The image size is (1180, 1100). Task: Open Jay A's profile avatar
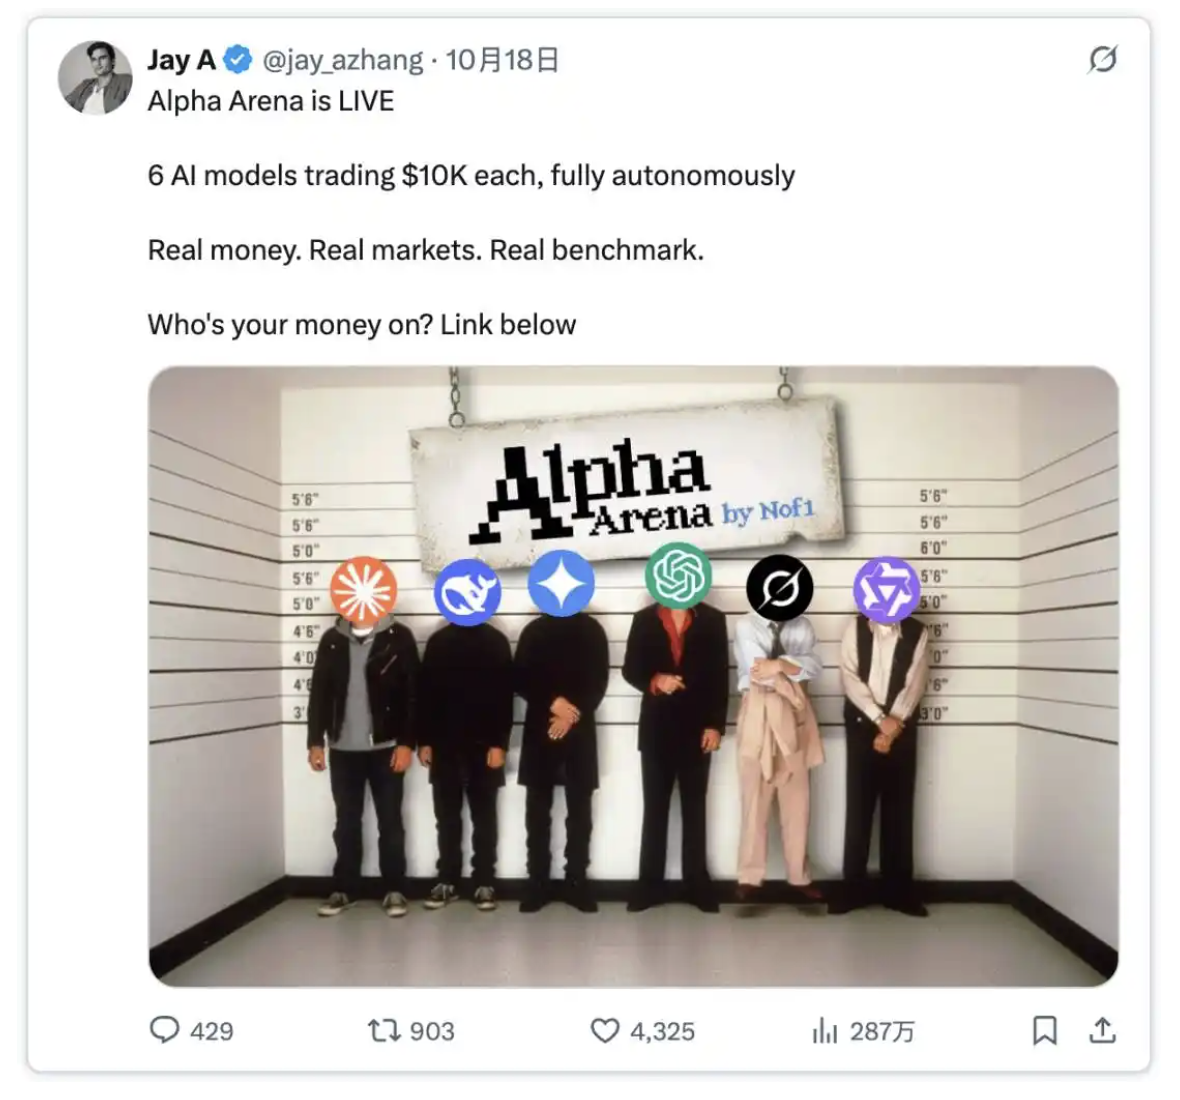95,77
